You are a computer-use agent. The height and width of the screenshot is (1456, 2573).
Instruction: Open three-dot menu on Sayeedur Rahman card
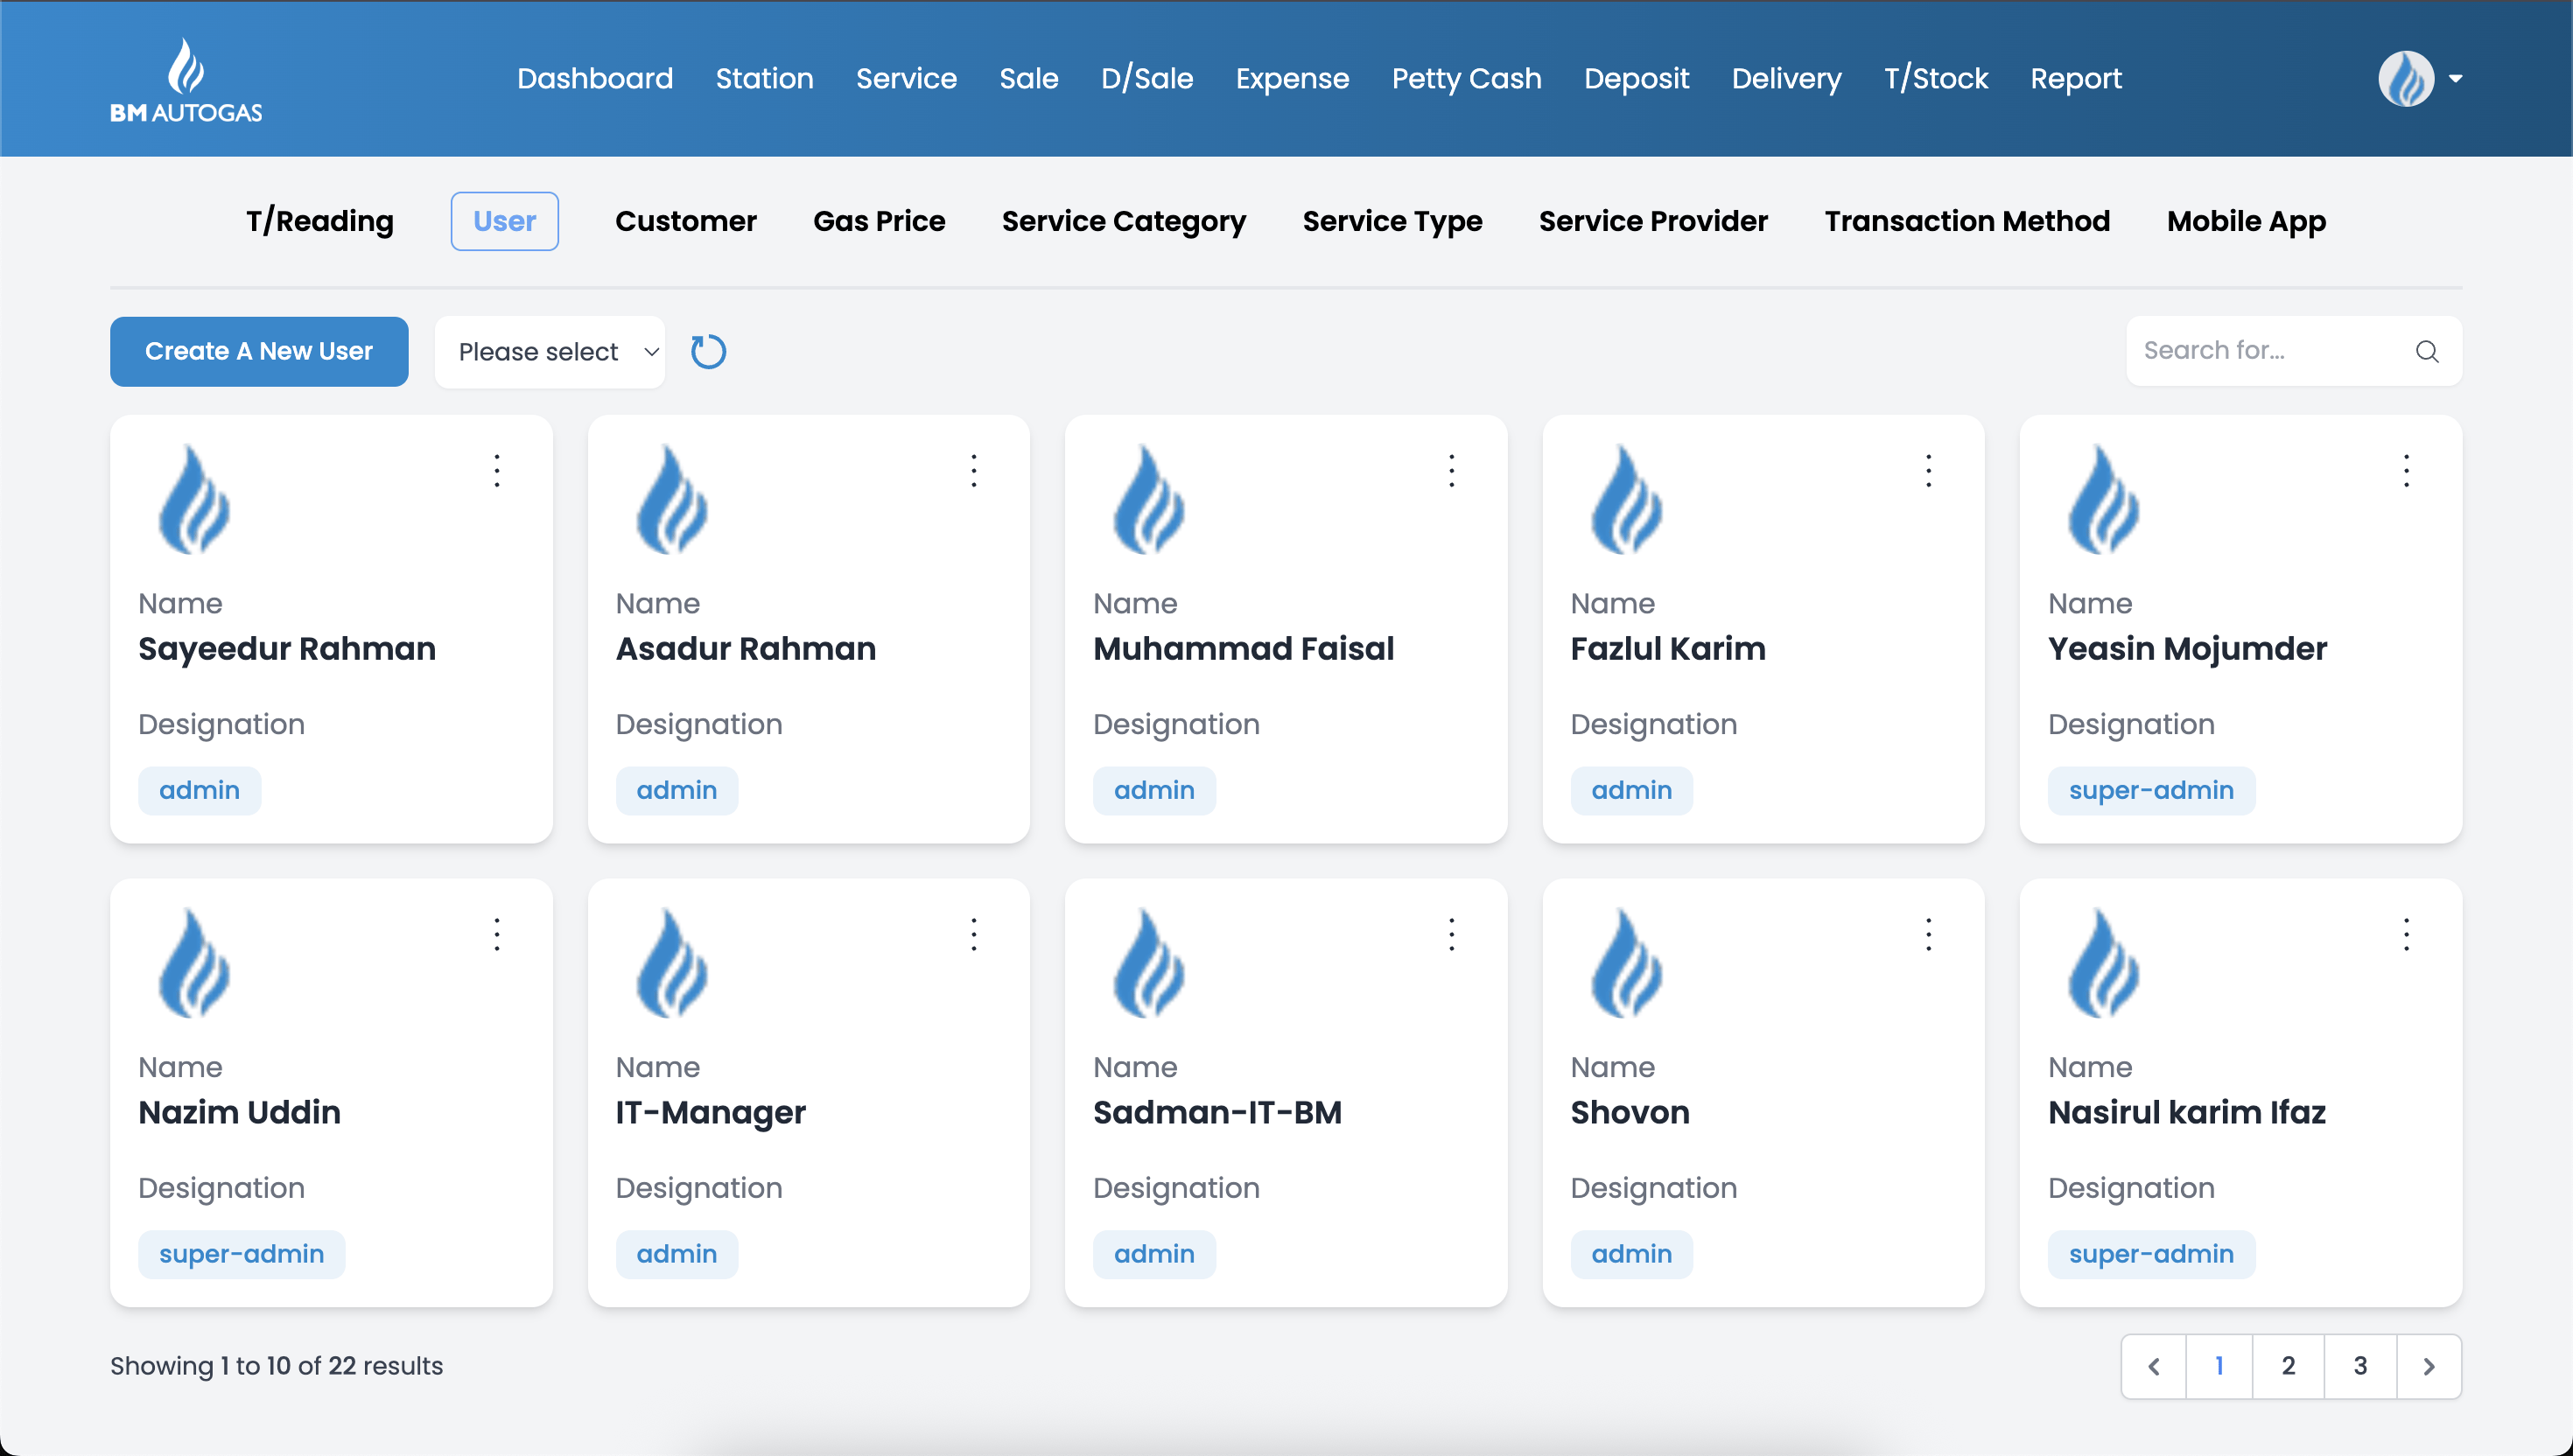(x=496, y=470)
